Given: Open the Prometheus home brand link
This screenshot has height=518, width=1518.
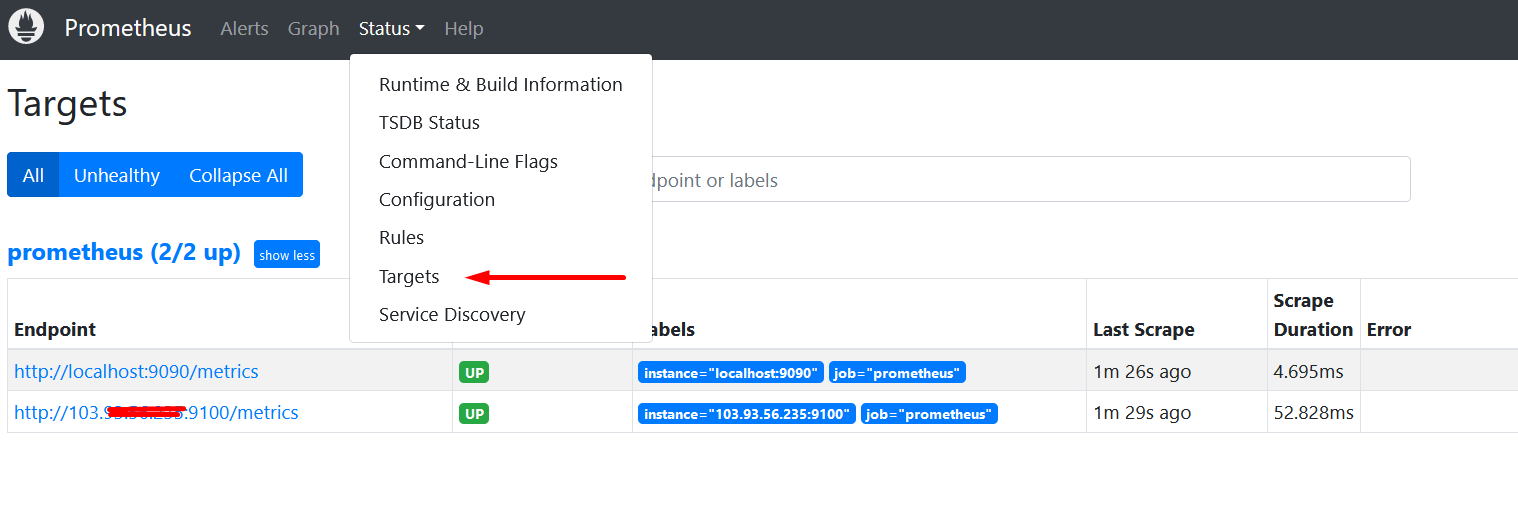Looking at the screenshot, I should pyautogui.click(x=127, y=28).
